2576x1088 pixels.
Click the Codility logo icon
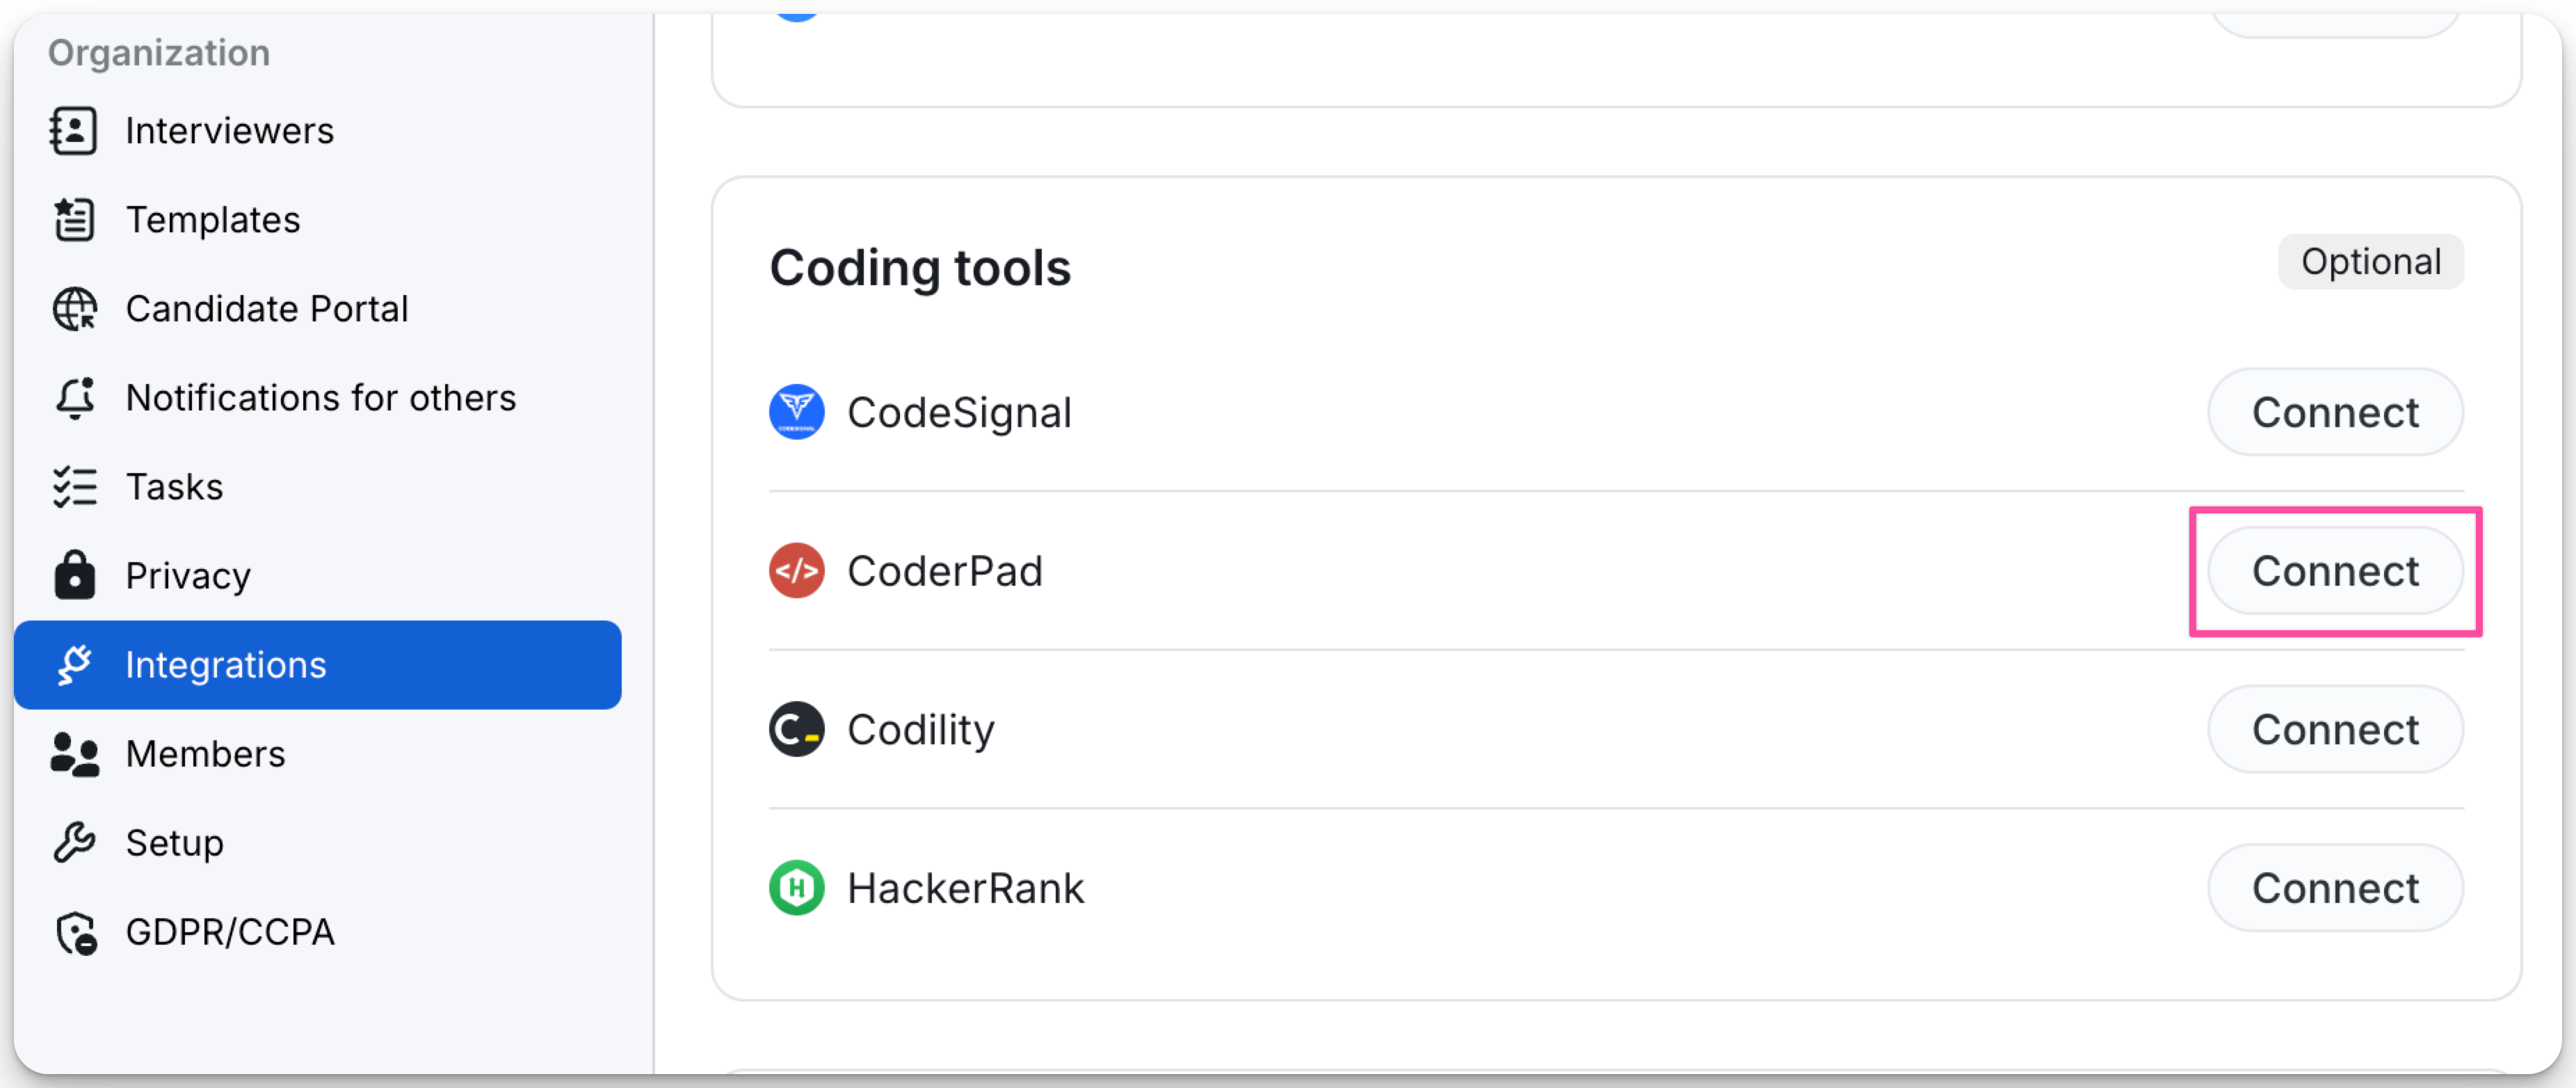click(796, 729)
